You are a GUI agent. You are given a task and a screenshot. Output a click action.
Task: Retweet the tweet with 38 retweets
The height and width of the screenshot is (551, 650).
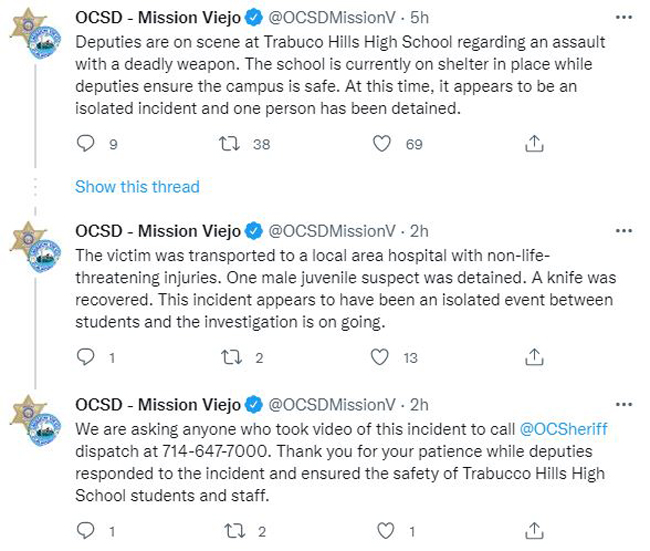pyautogui.click(x=229, y=143)
